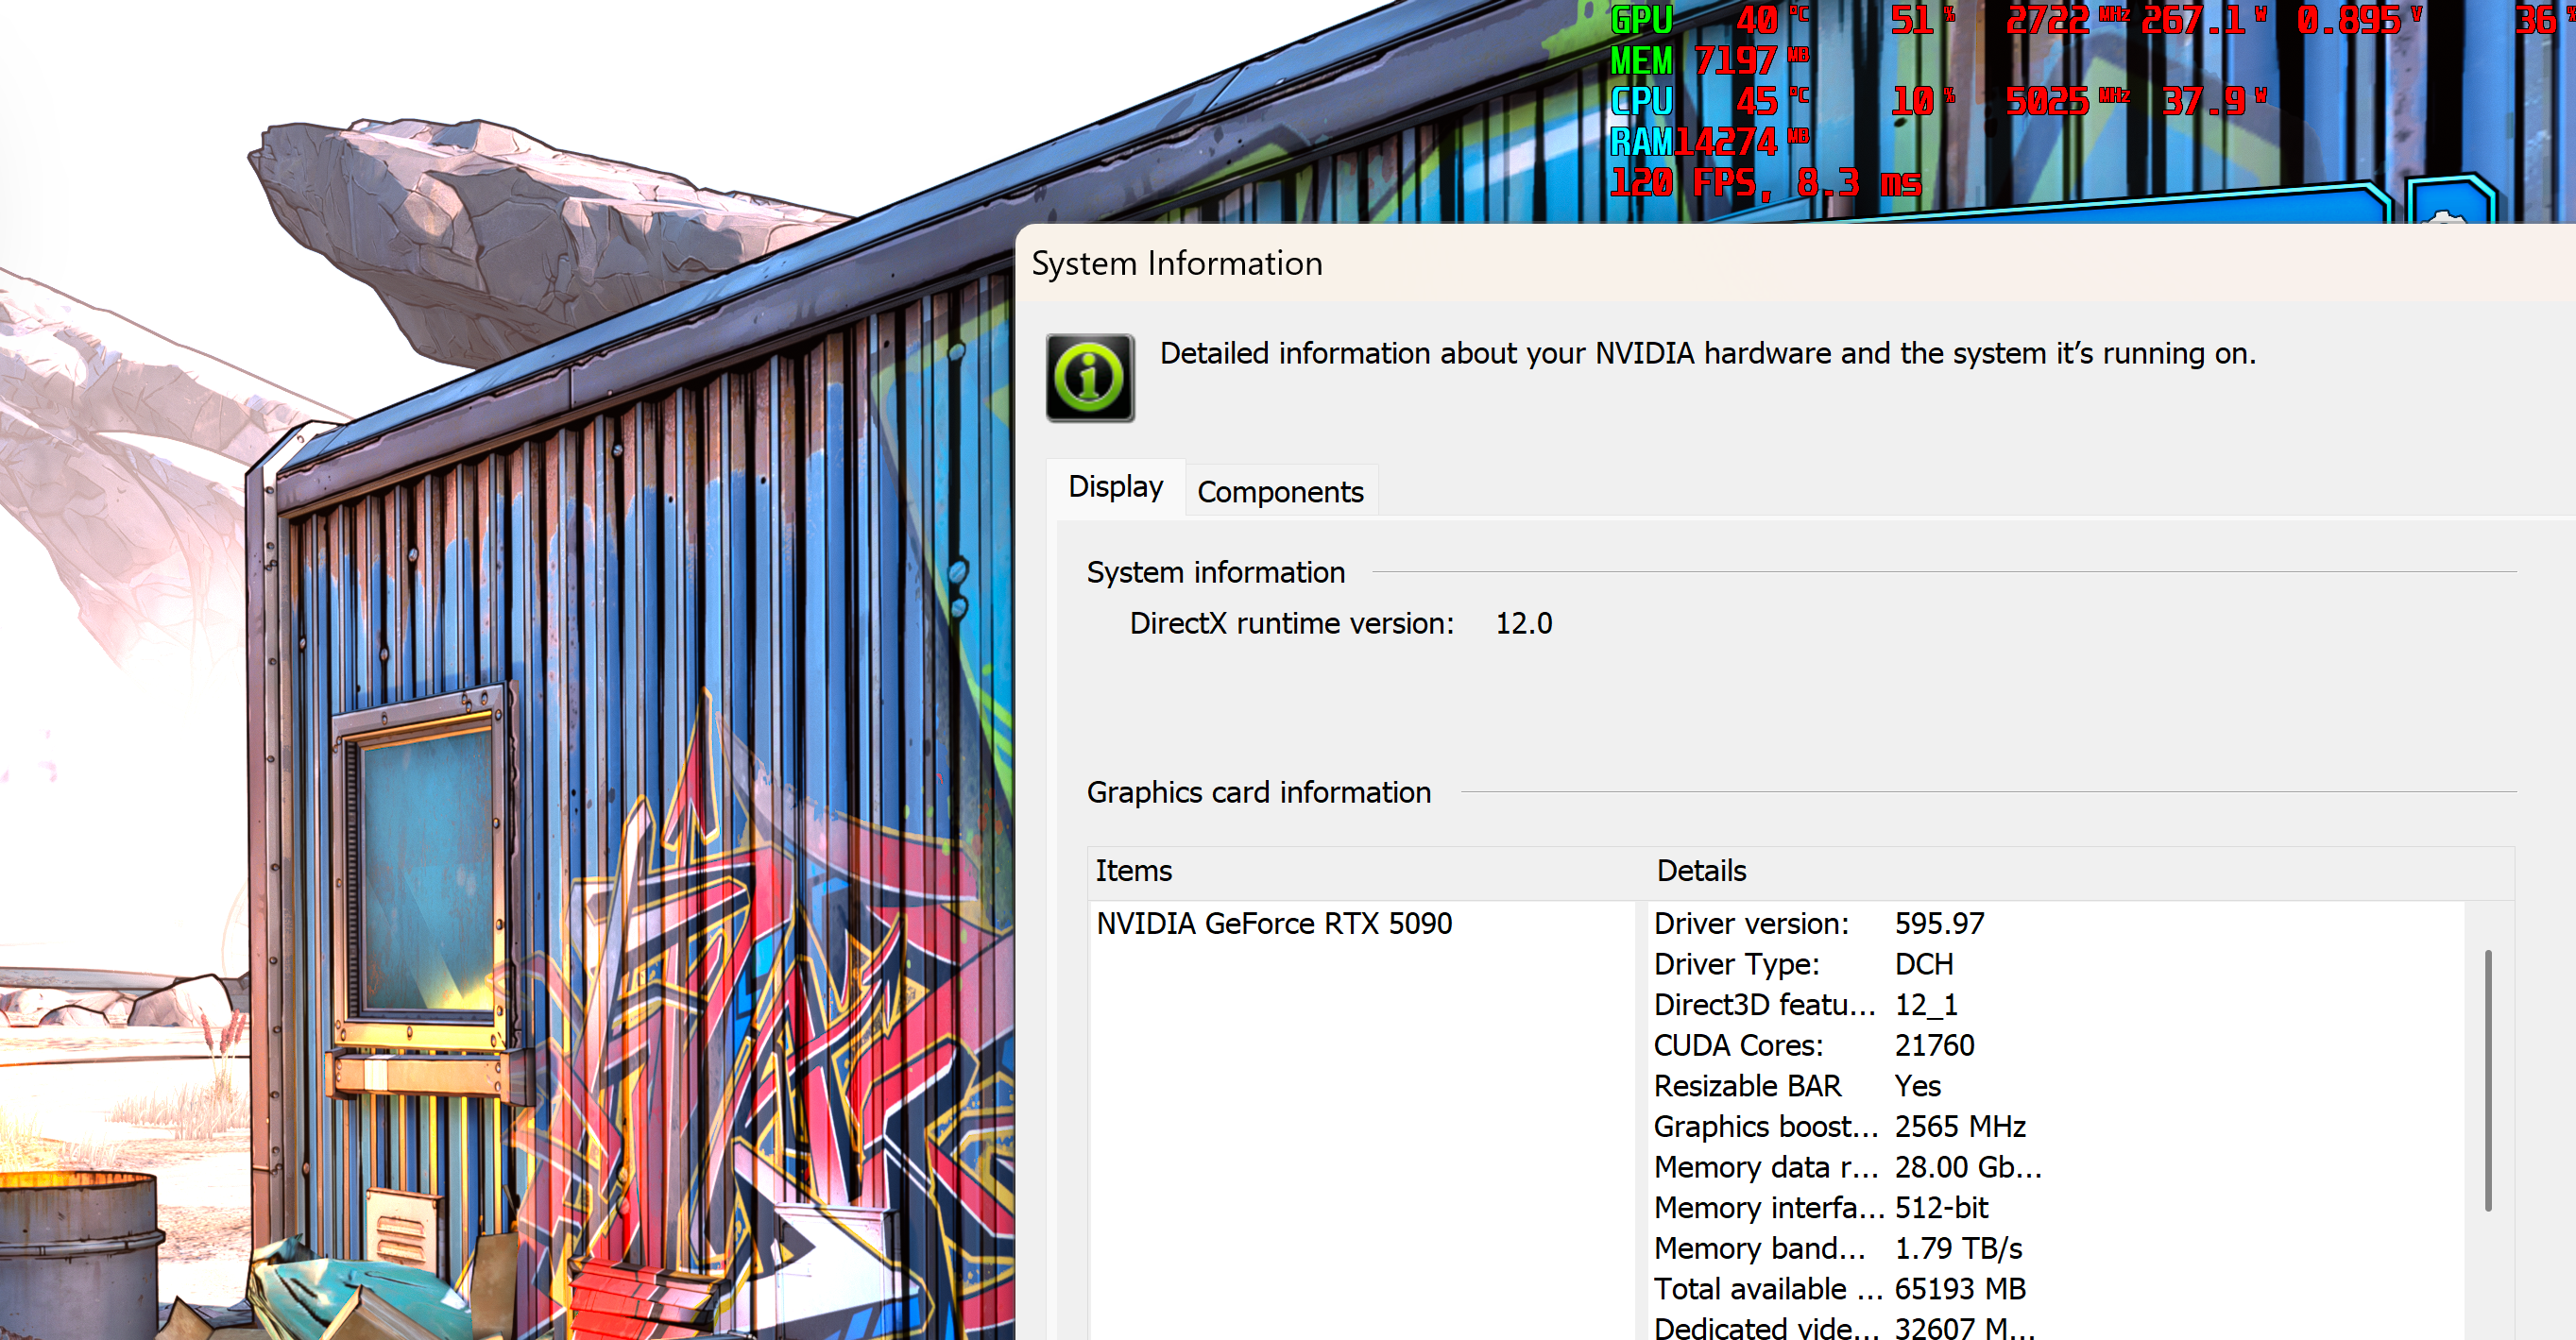Click the DirectX runtime version value

point(1523,624)
